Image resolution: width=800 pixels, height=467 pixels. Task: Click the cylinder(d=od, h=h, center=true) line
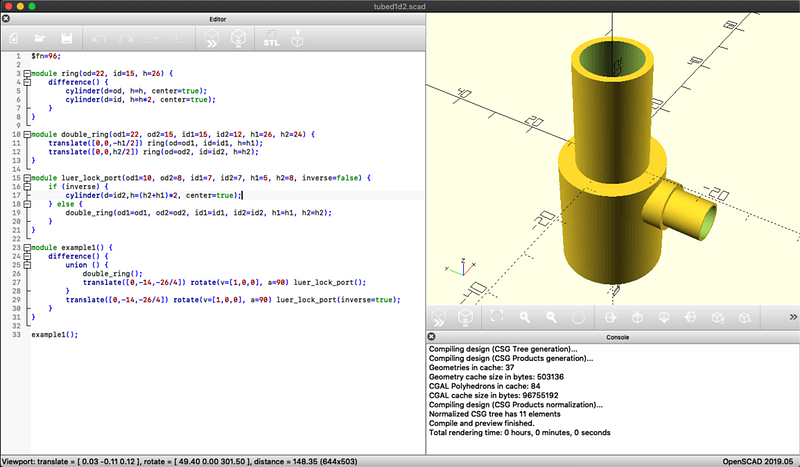pos(136,91)
